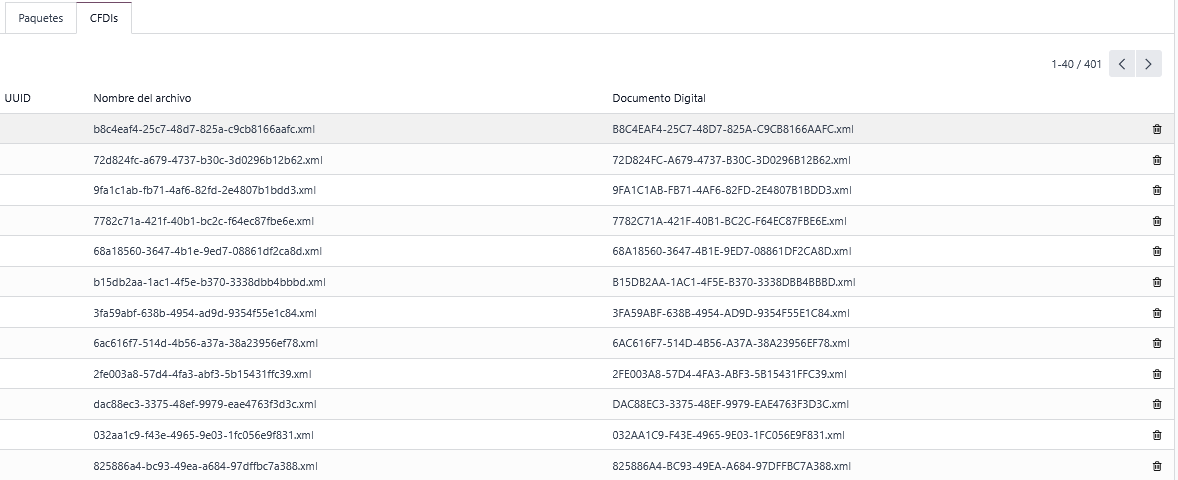The image size is (1178, 480).
Task: Delete the b8c4eaf4-25c7 row via trash icon
Action: tap(1157, 129)
